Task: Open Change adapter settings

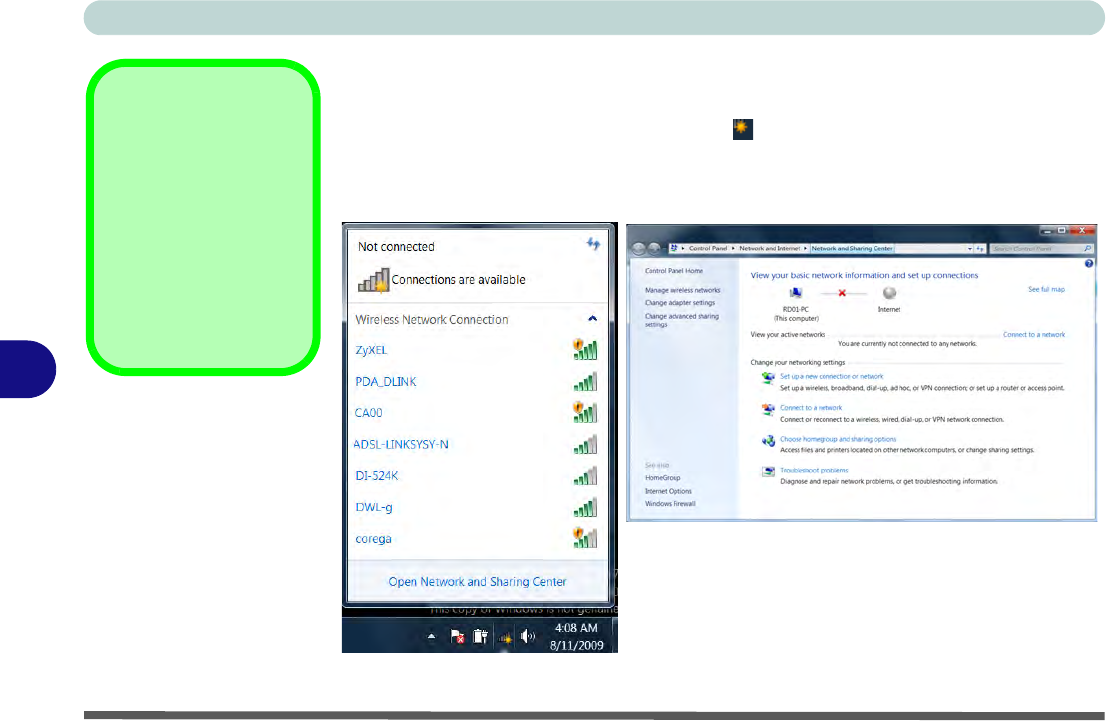Action: pos(679,303)
